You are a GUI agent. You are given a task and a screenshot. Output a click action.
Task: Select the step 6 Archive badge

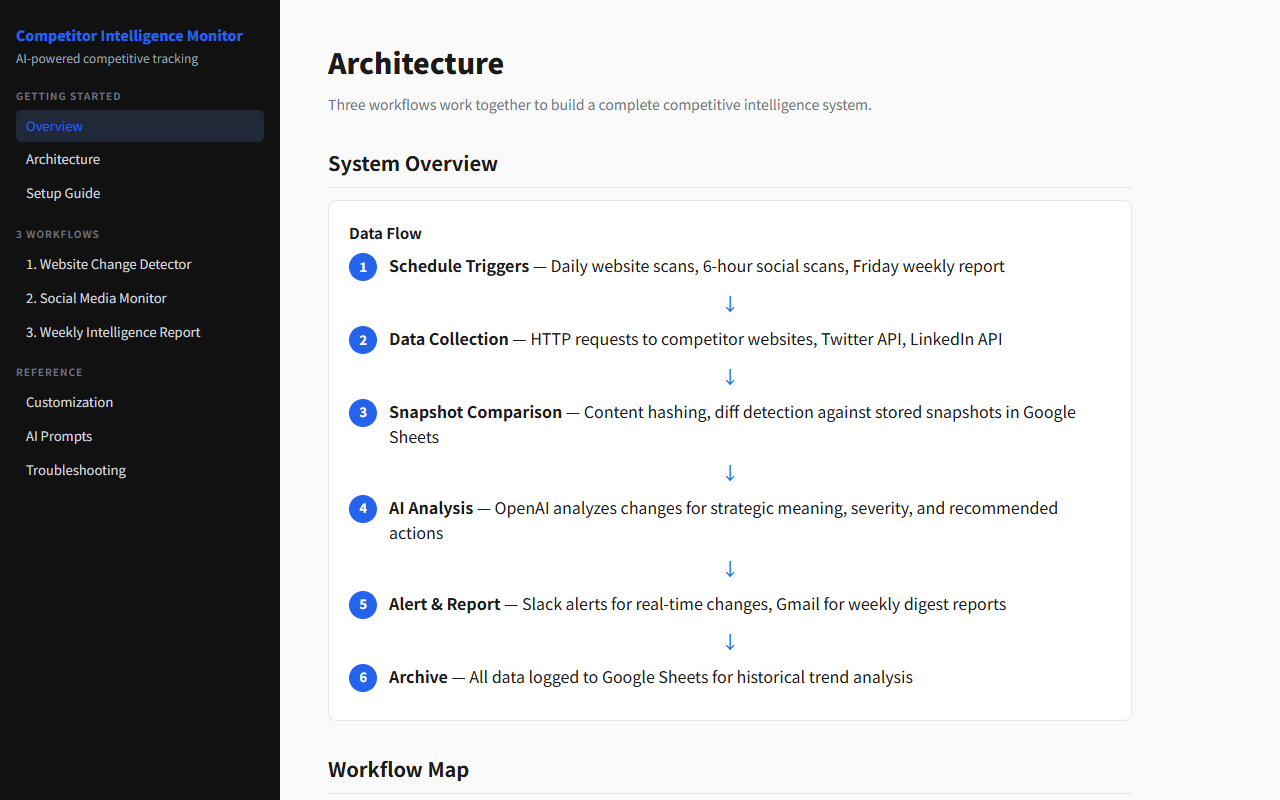(x=362, y=677)
